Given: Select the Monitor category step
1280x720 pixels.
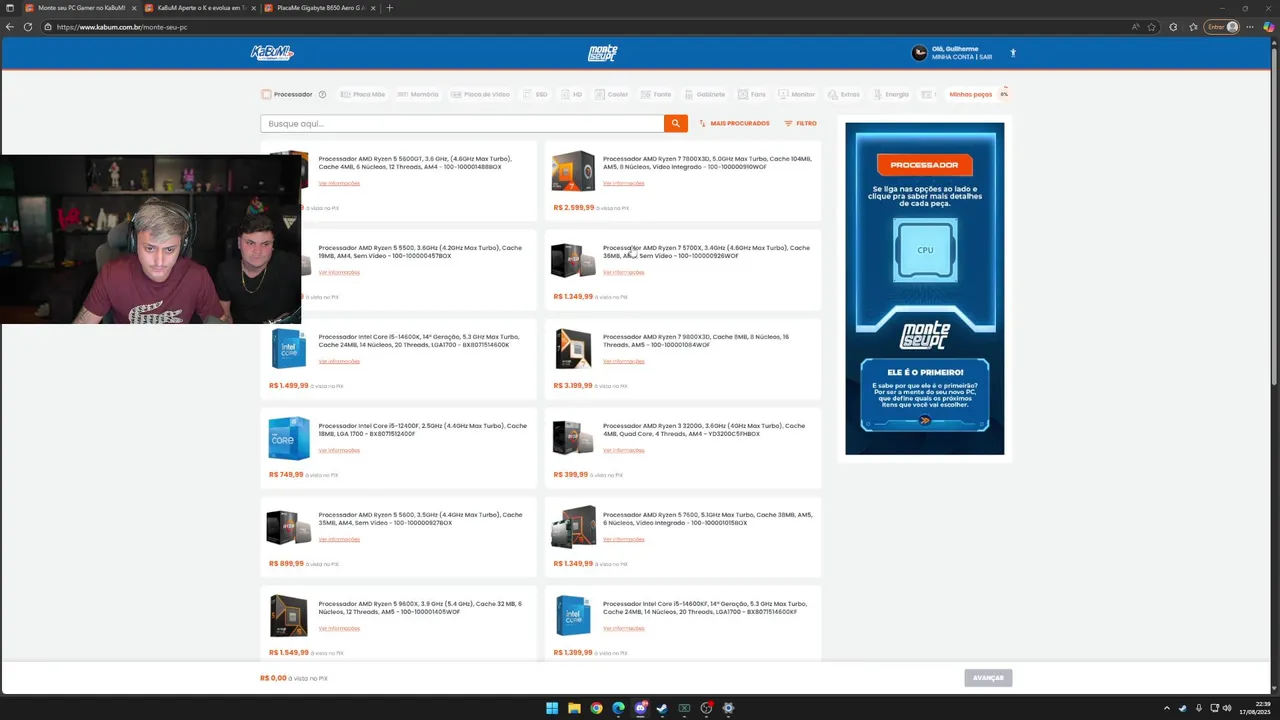Looking at the screenshot, I should point(796,94).
